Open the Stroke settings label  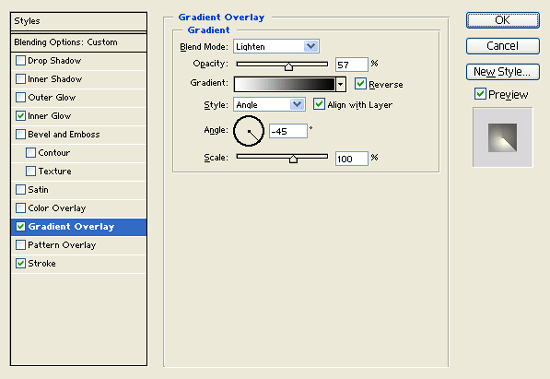(42, 263)
